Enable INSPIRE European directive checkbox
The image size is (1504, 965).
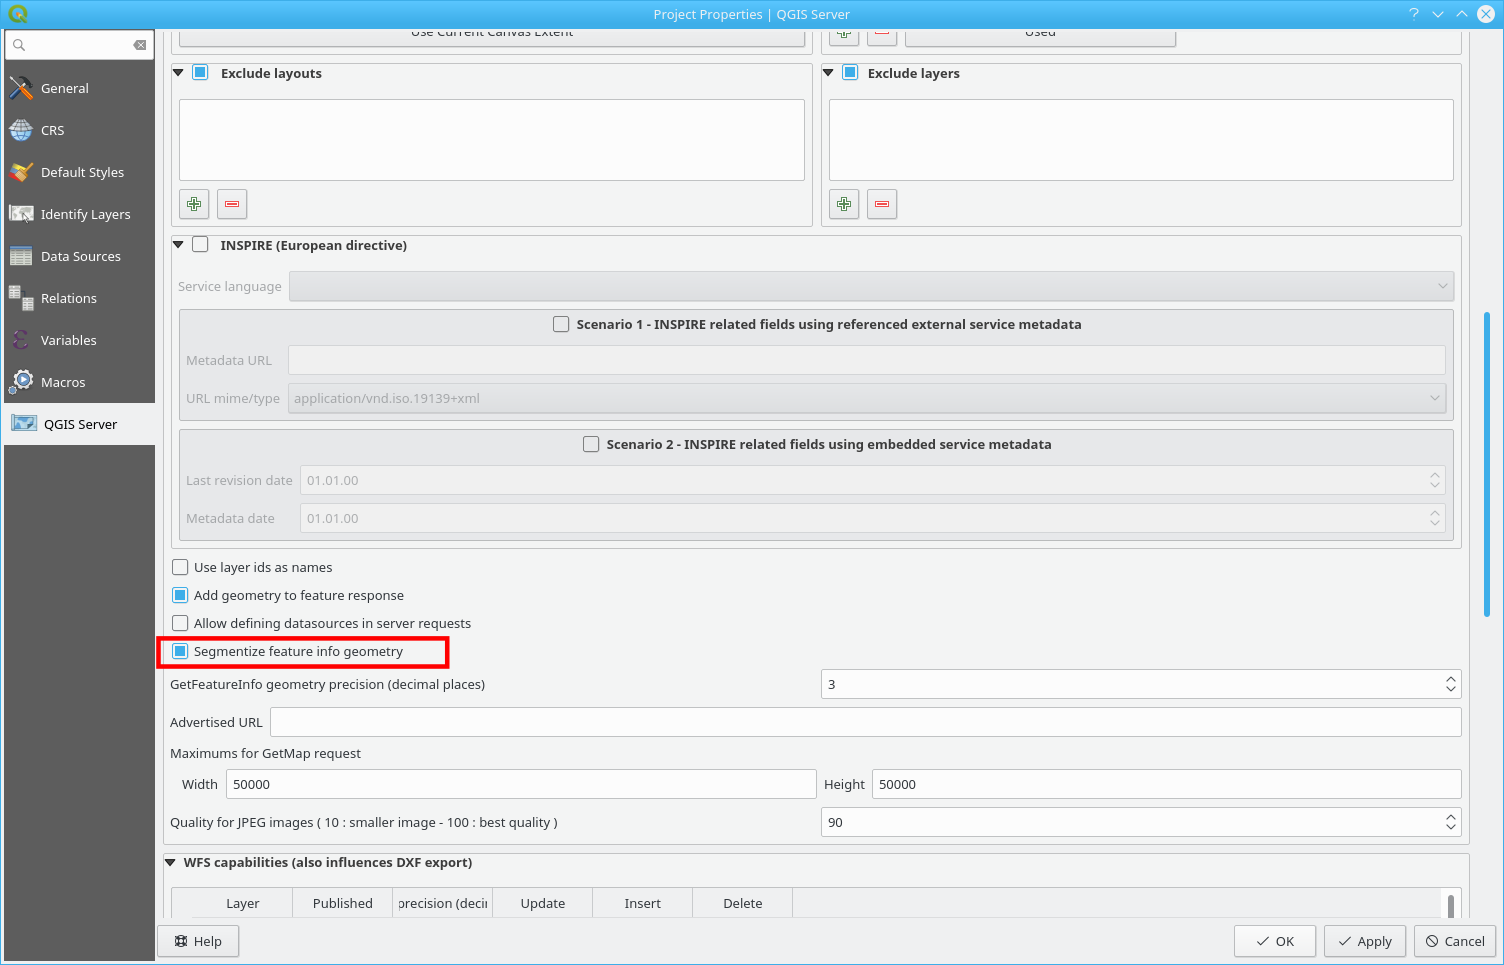[200, 245]
